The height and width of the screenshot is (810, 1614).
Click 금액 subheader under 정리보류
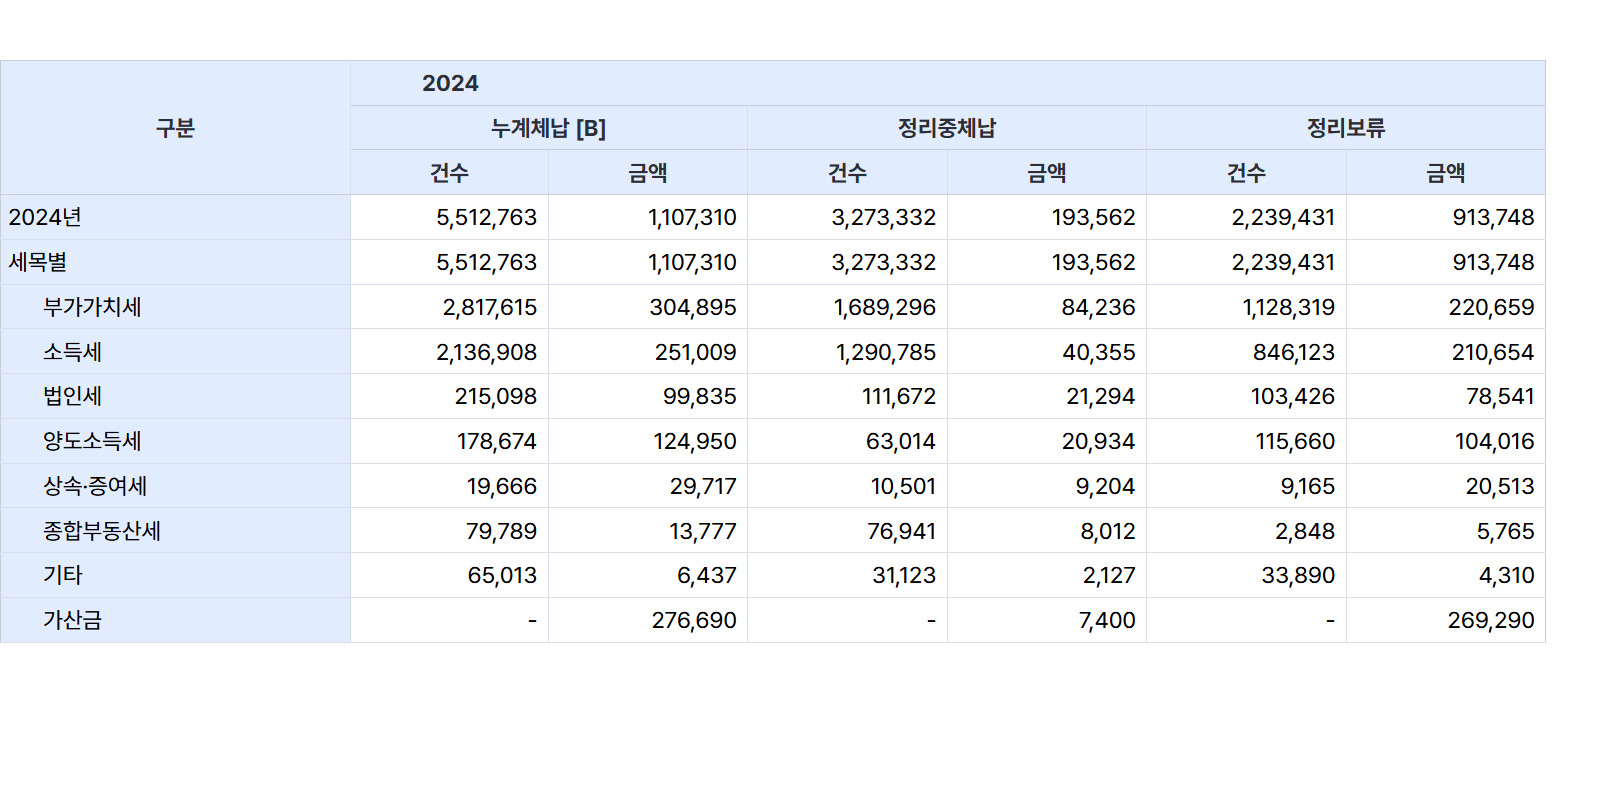(1446, 173)
